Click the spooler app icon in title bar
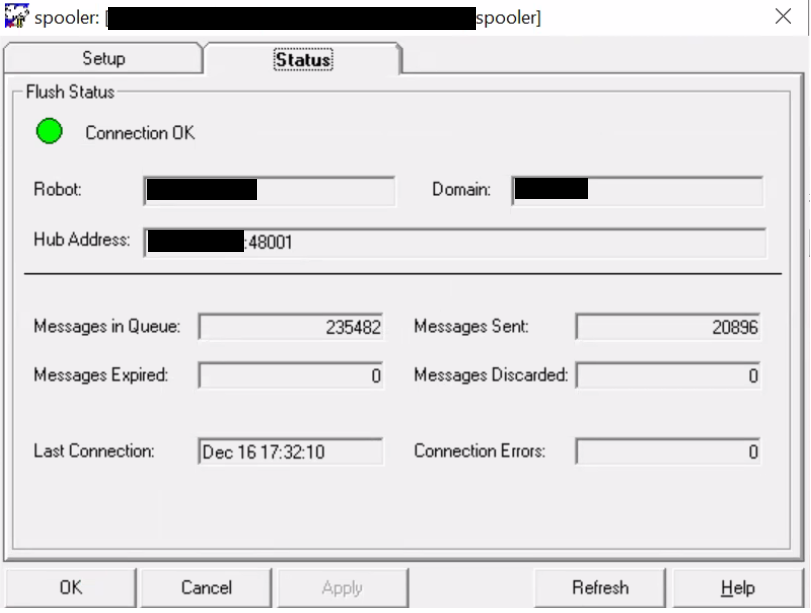 click(x=16, y=17)
